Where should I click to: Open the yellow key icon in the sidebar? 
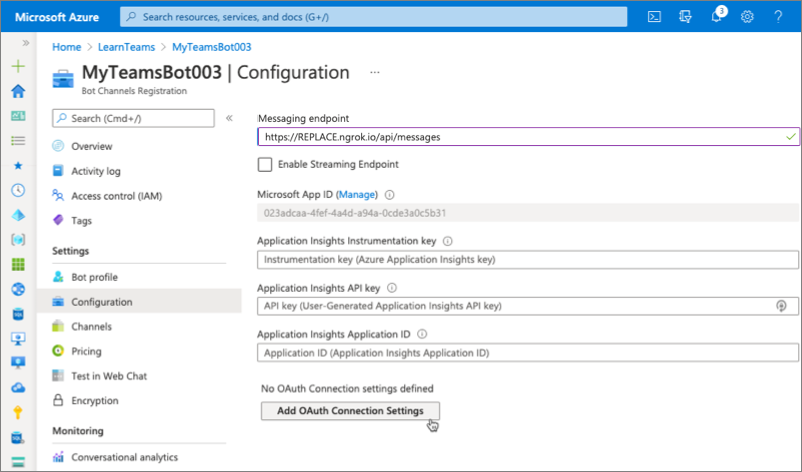[18, 412]
